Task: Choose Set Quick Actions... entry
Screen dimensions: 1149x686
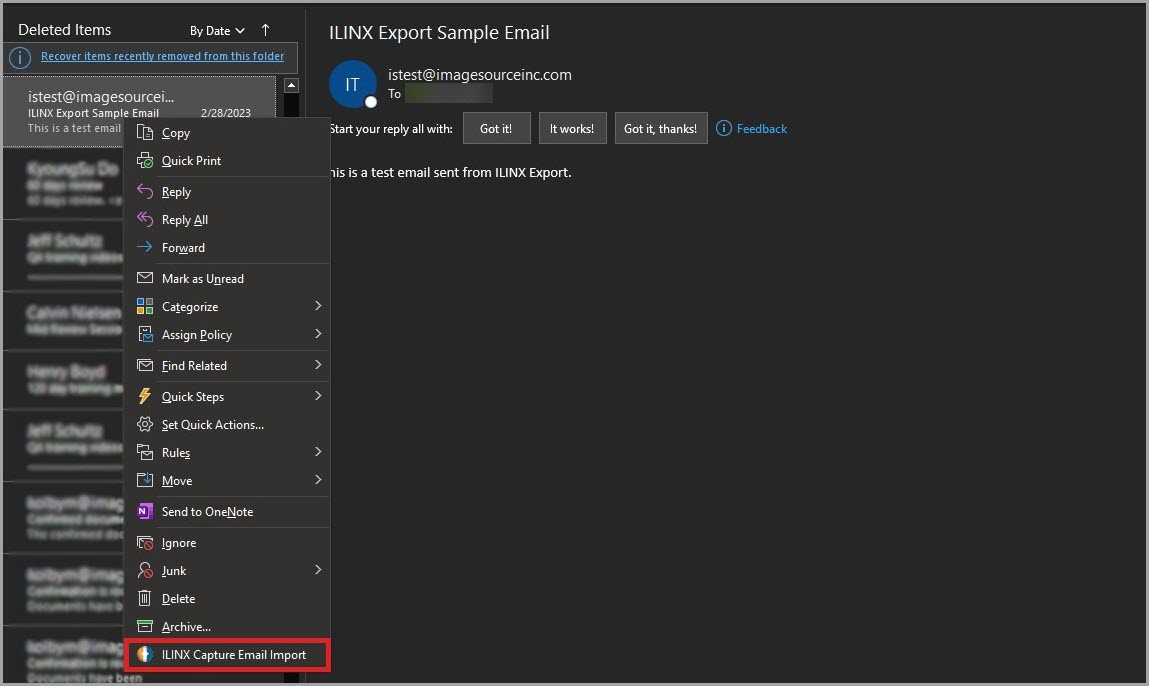Action: [227, 424]
